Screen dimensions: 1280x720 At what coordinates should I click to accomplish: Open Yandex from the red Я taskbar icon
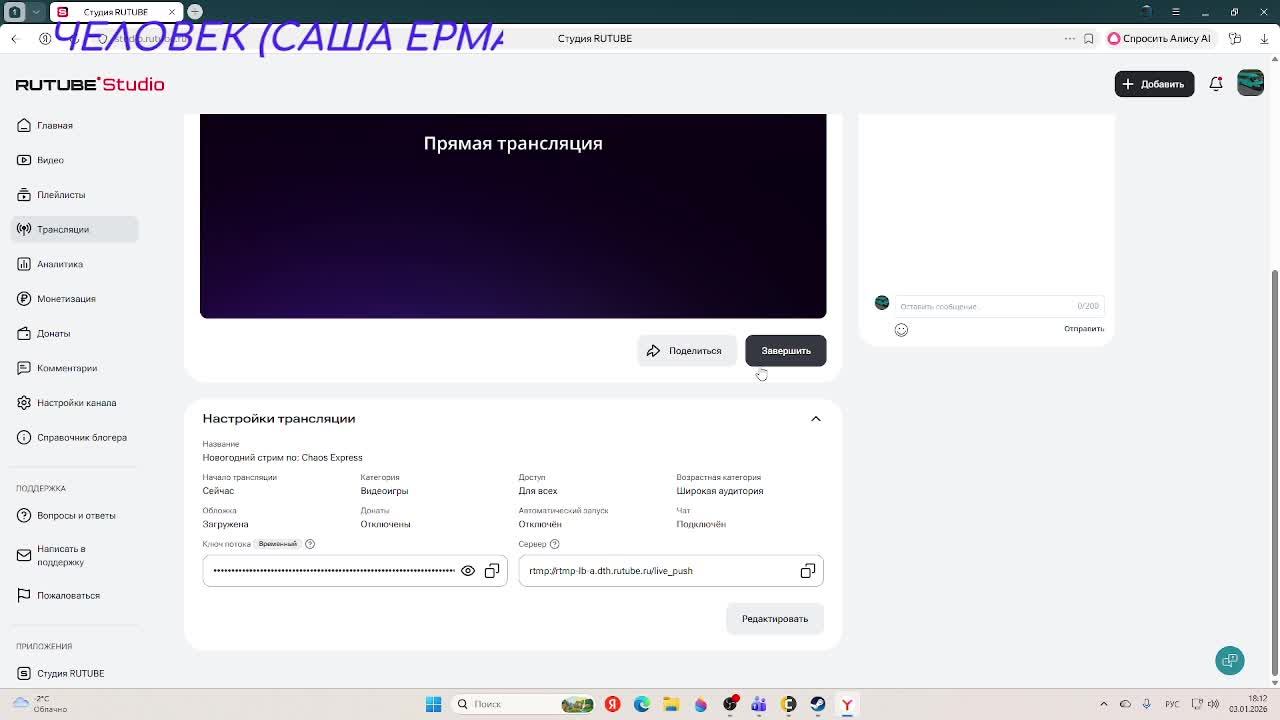(612, 704)
